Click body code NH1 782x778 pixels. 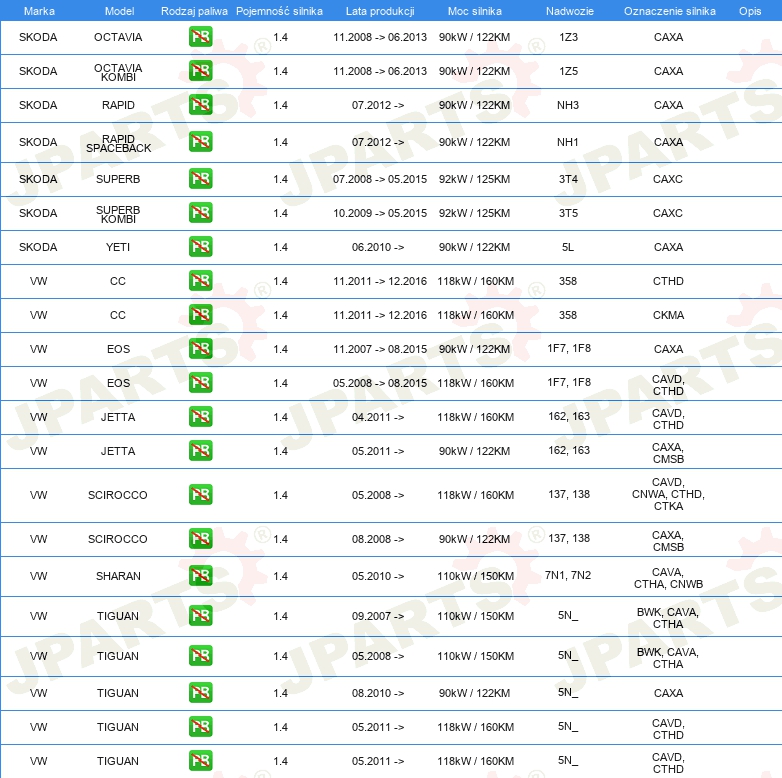(x=568, y=142)
